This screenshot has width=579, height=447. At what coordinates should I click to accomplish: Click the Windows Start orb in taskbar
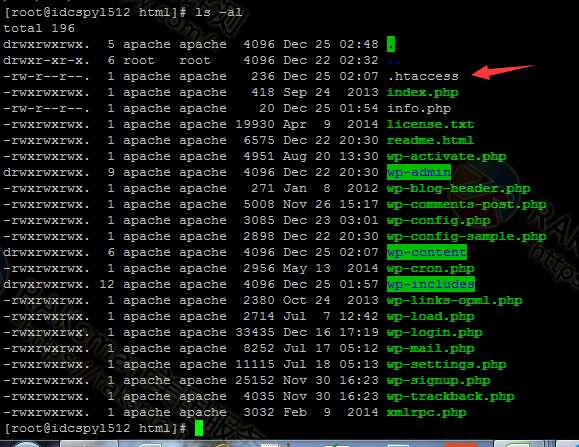(x=27, y=444)
